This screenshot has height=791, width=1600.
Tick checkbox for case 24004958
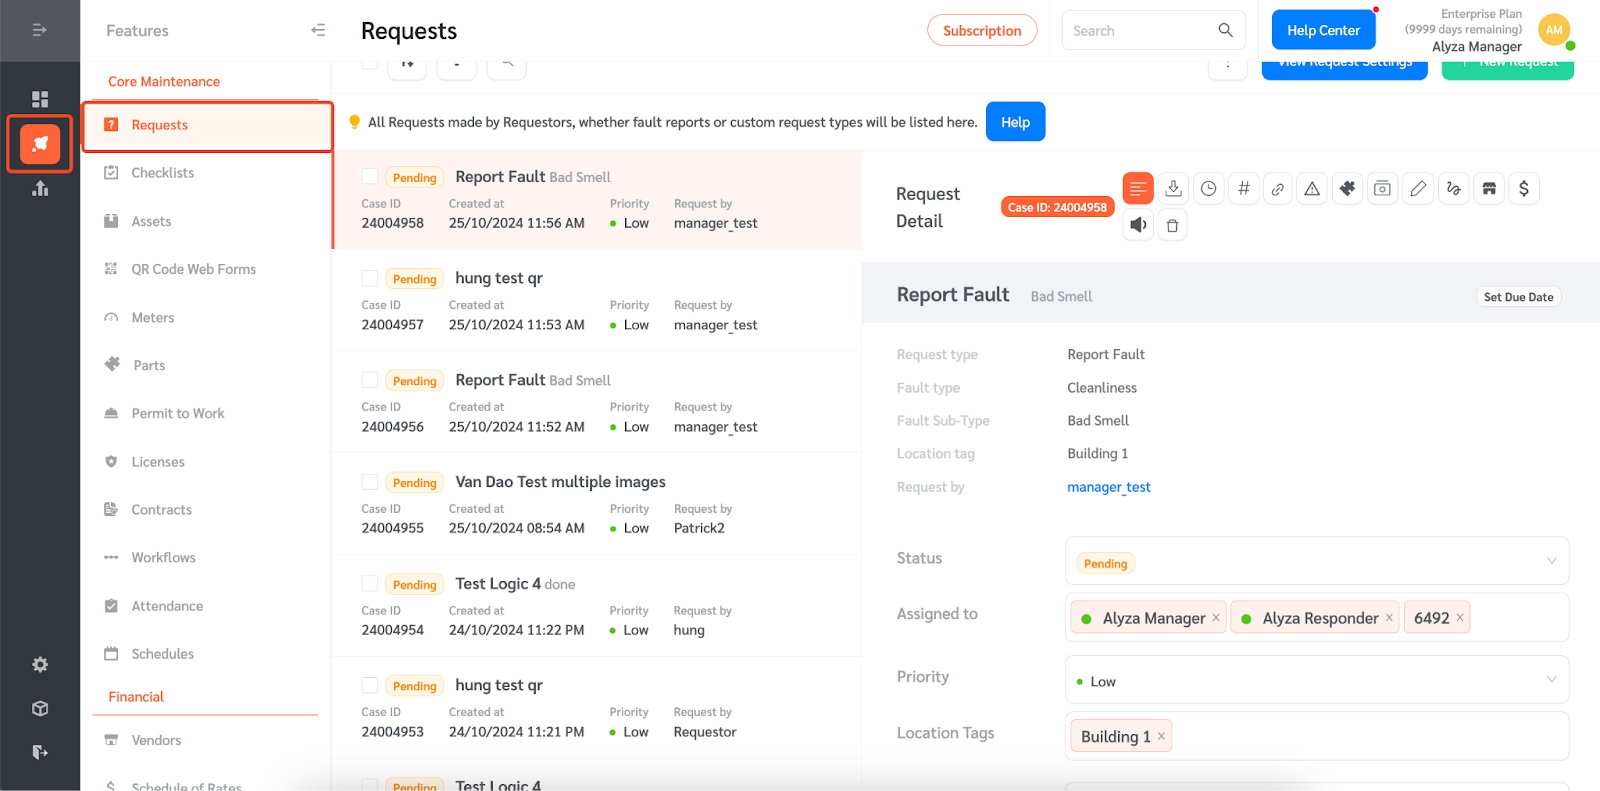click(x=370, y=176)
